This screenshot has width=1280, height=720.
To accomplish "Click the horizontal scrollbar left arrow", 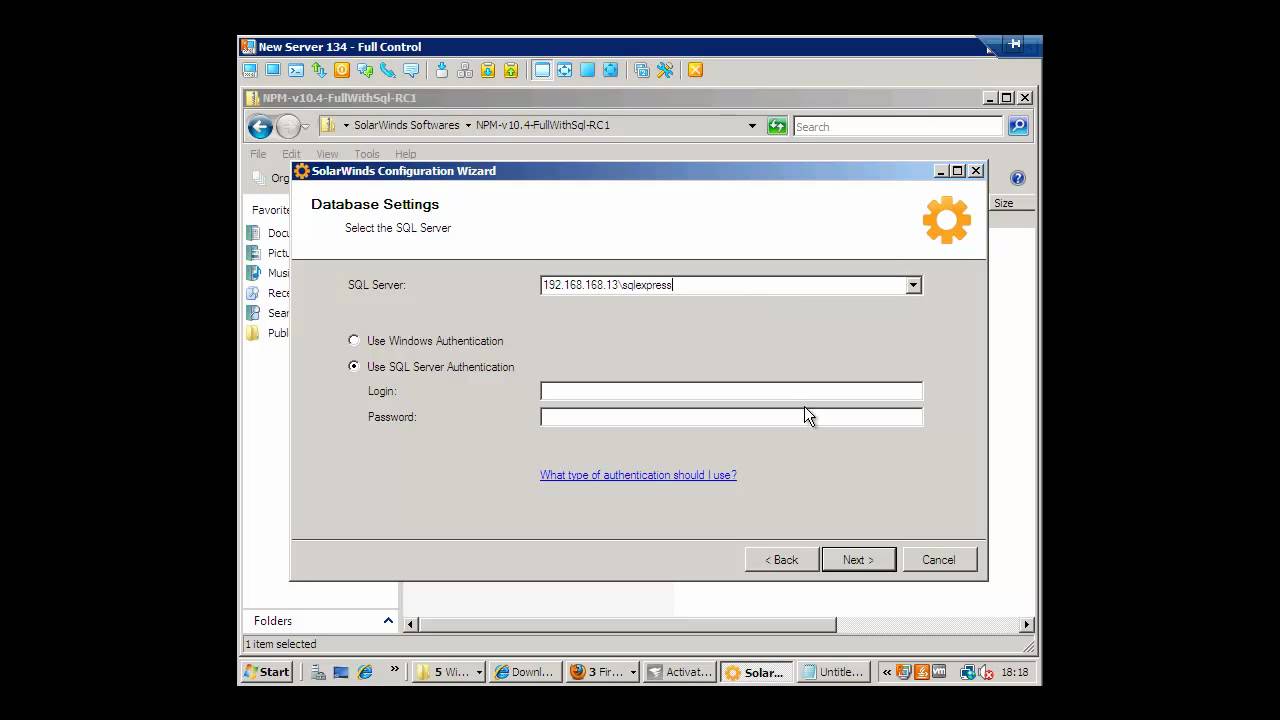I will tap(410, 625).
